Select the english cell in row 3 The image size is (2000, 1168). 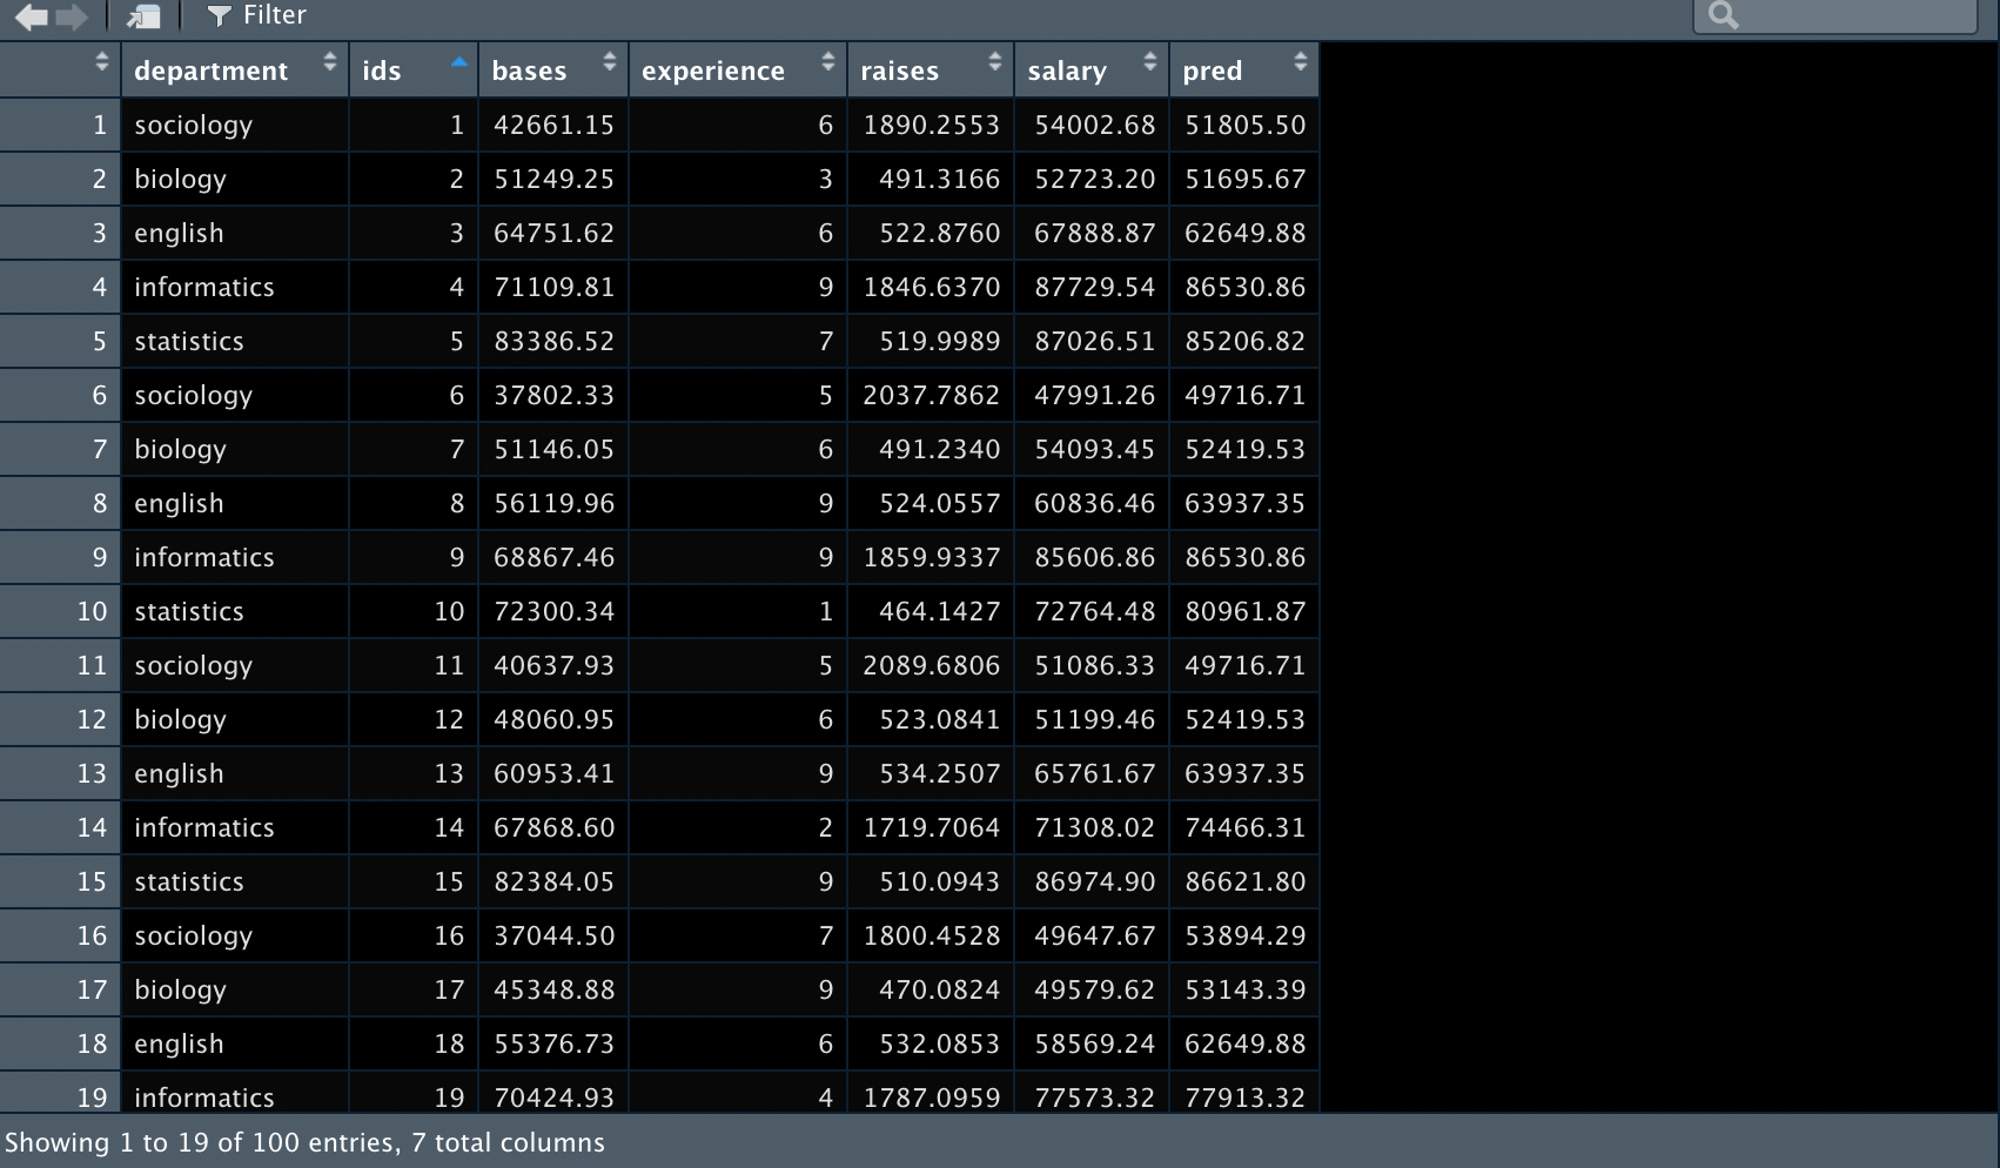[235, 233]
